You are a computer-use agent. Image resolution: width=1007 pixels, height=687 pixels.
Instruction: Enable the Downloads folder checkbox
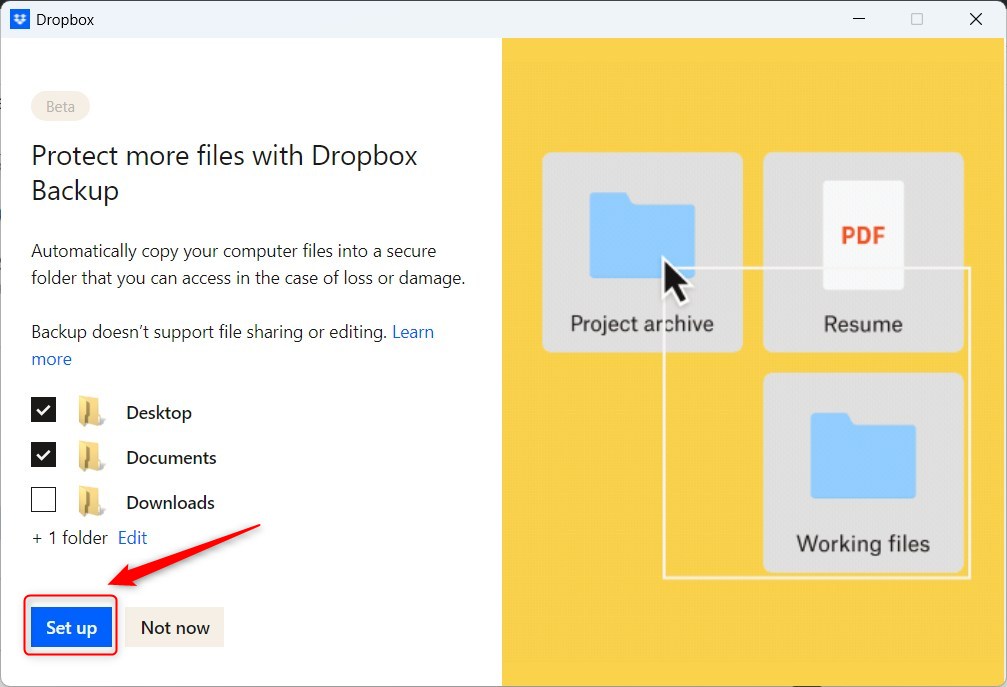coord(44,500)
